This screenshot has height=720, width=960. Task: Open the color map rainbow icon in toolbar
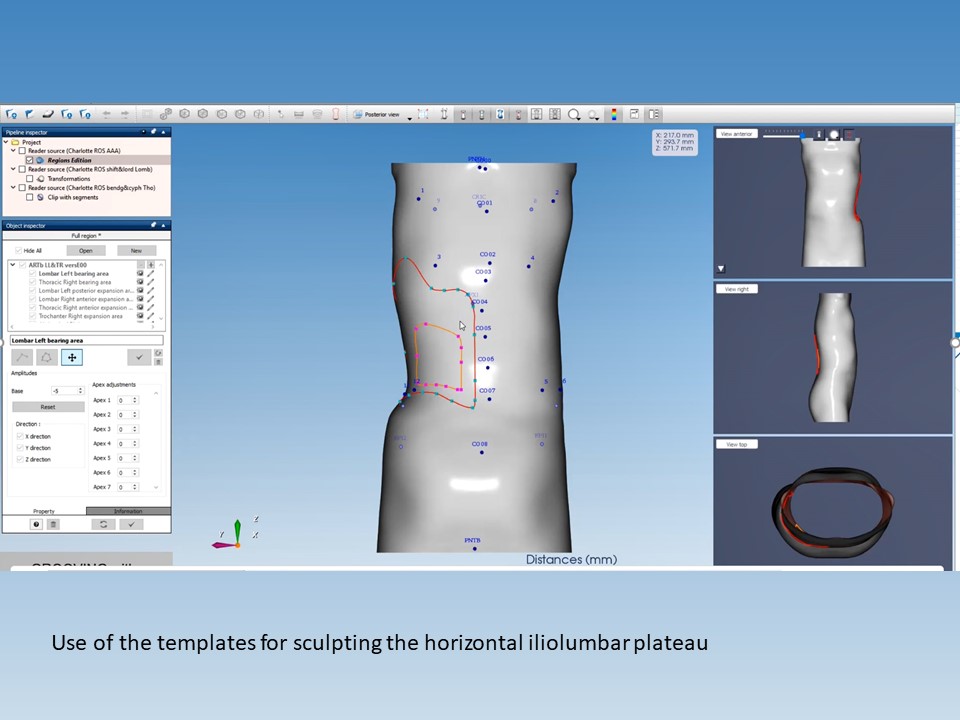tap(613, 114)
